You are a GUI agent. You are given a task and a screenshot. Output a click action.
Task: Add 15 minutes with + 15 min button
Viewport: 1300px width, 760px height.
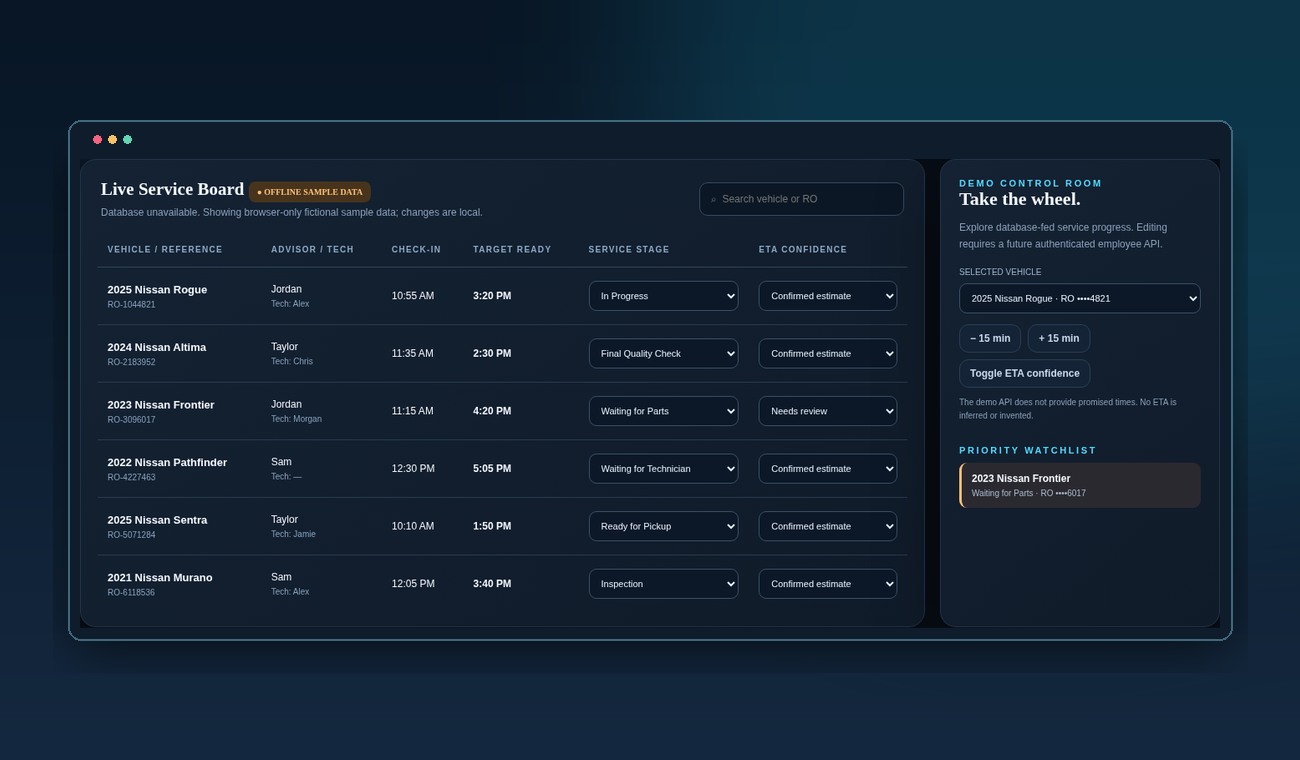pyautogui.click(x=1059, y=339)
